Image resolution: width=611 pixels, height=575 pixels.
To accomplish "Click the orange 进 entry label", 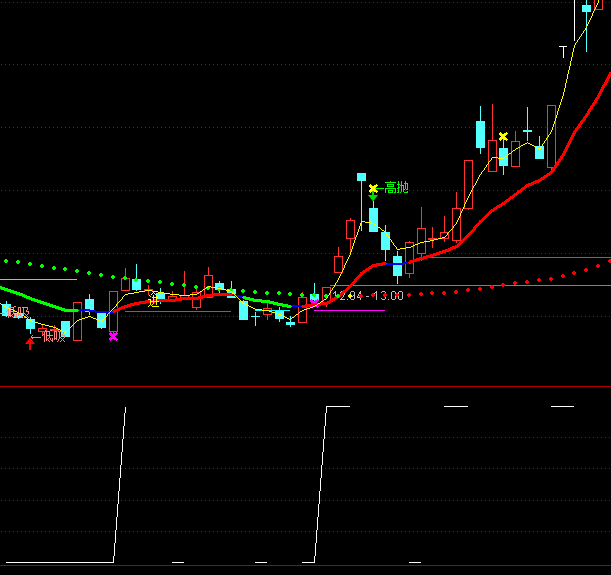I will point(154,299).
